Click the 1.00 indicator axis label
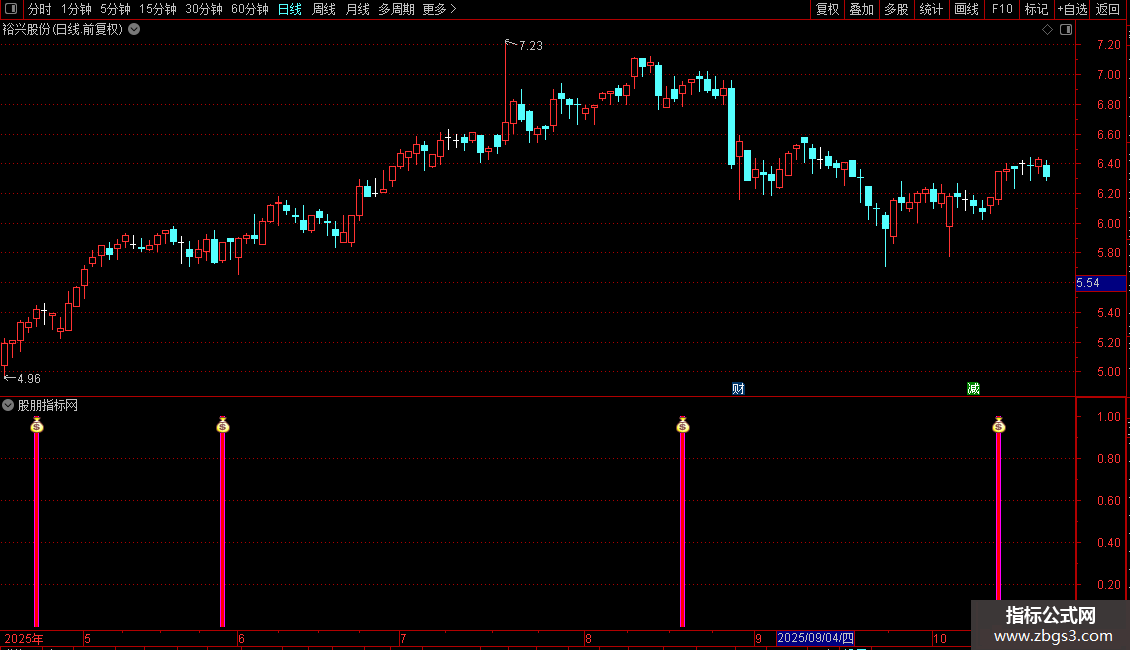This screenshot has height=650, width=1130. pos(1108,417)
